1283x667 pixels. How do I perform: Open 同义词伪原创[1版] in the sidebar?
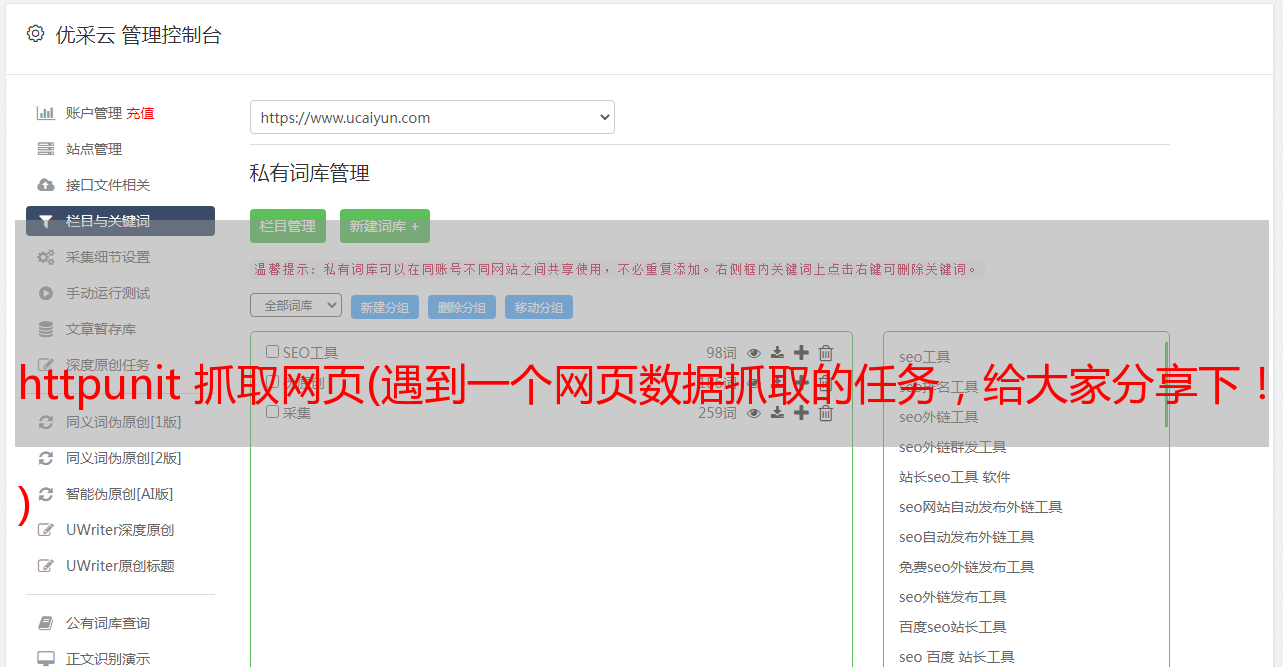123,422
